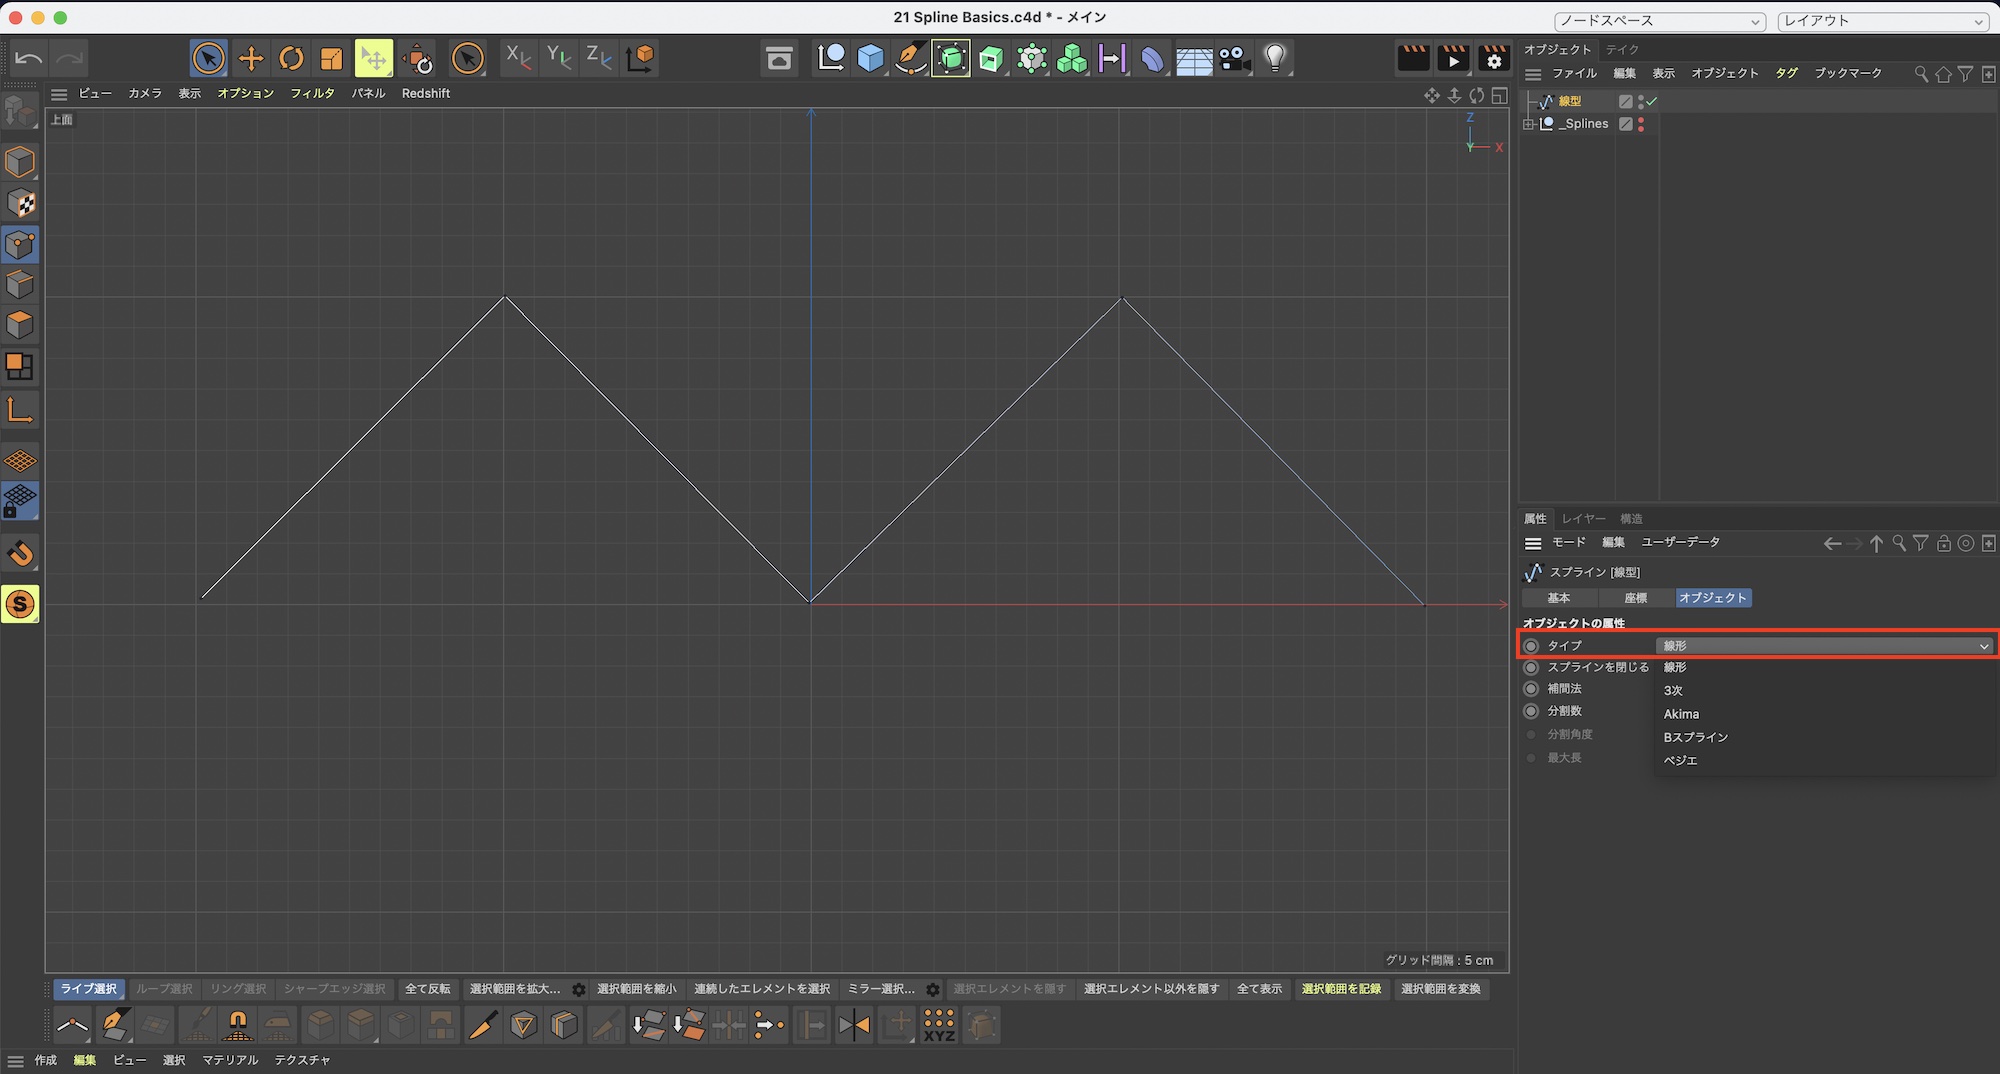
Task: Open the Redshift viewport menu
Action: point(426,93)
